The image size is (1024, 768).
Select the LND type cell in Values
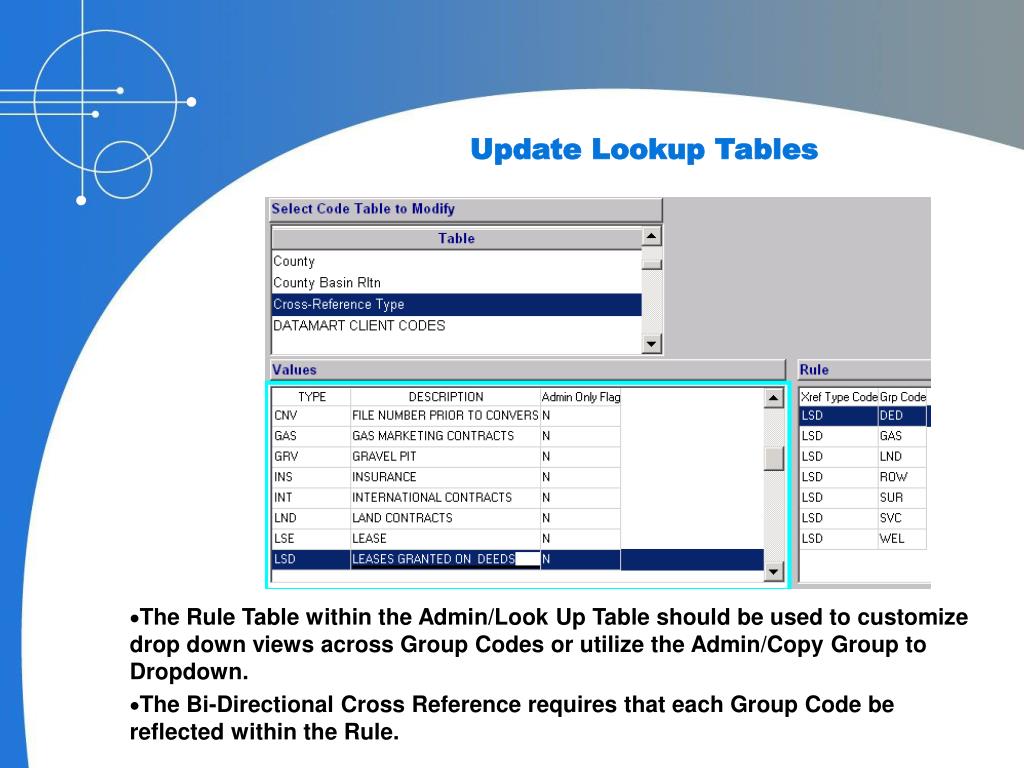312,518
